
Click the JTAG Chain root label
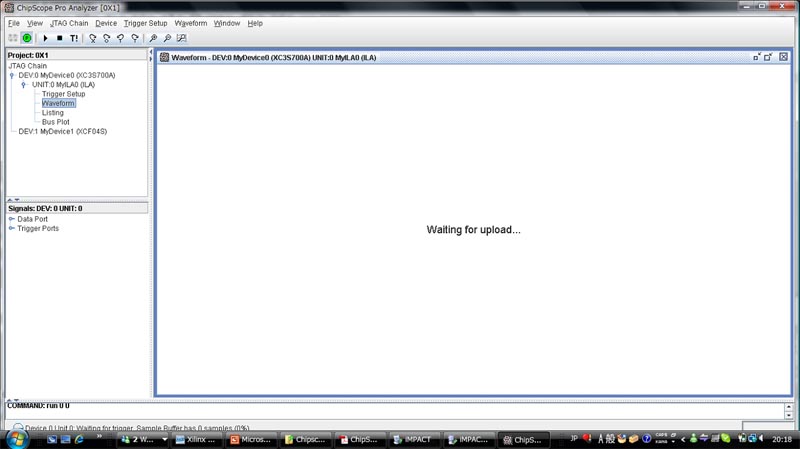pyautogui.click(x=28, y=66)
